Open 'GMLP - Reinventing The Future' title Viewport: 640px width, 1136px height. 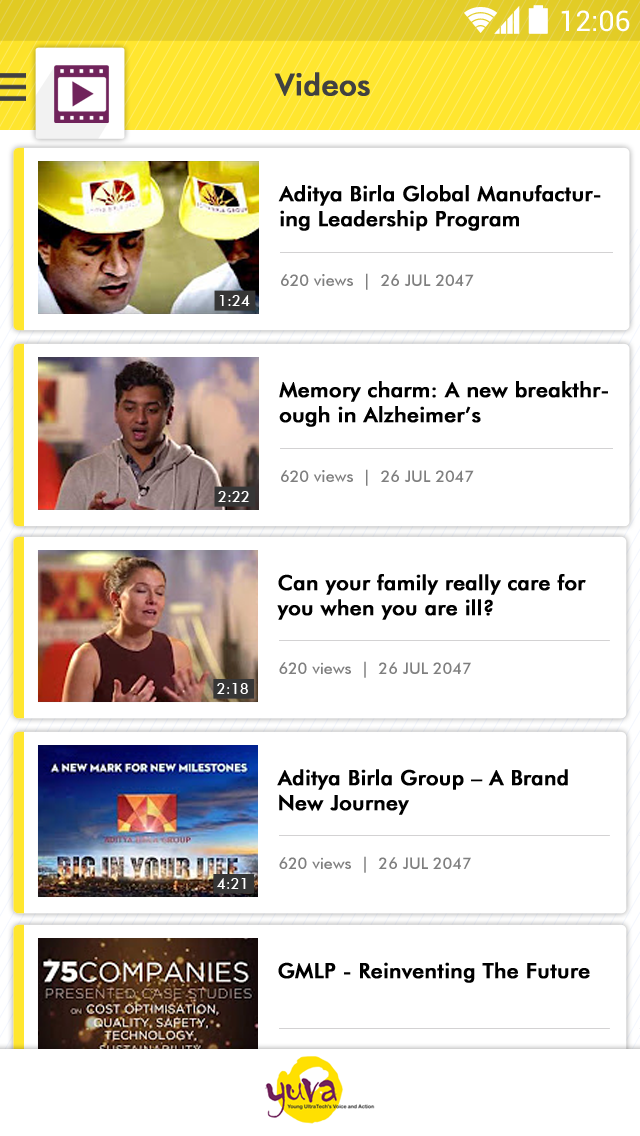click(433, 971)
